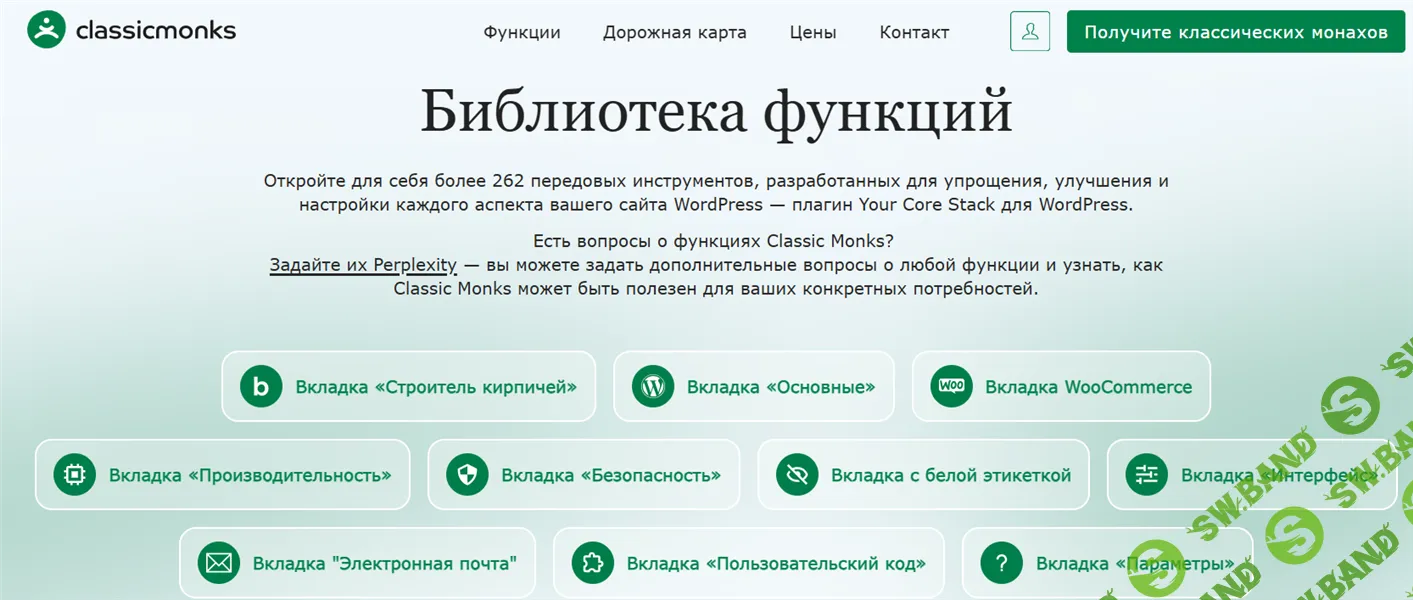Open the Дорожная карта menu item
Image resolution: width=1413 pixels, height=600 pixels.
click(x=675, y=32)
